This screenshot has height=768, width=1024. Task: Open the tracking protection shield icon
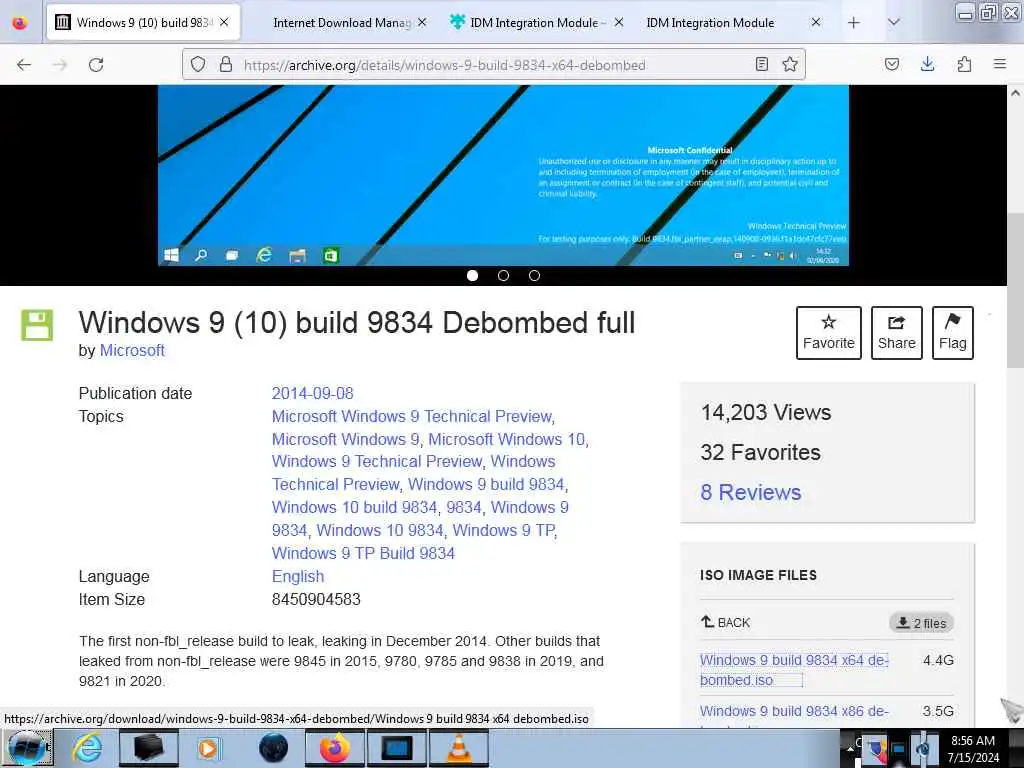click(x=198, y=64)
